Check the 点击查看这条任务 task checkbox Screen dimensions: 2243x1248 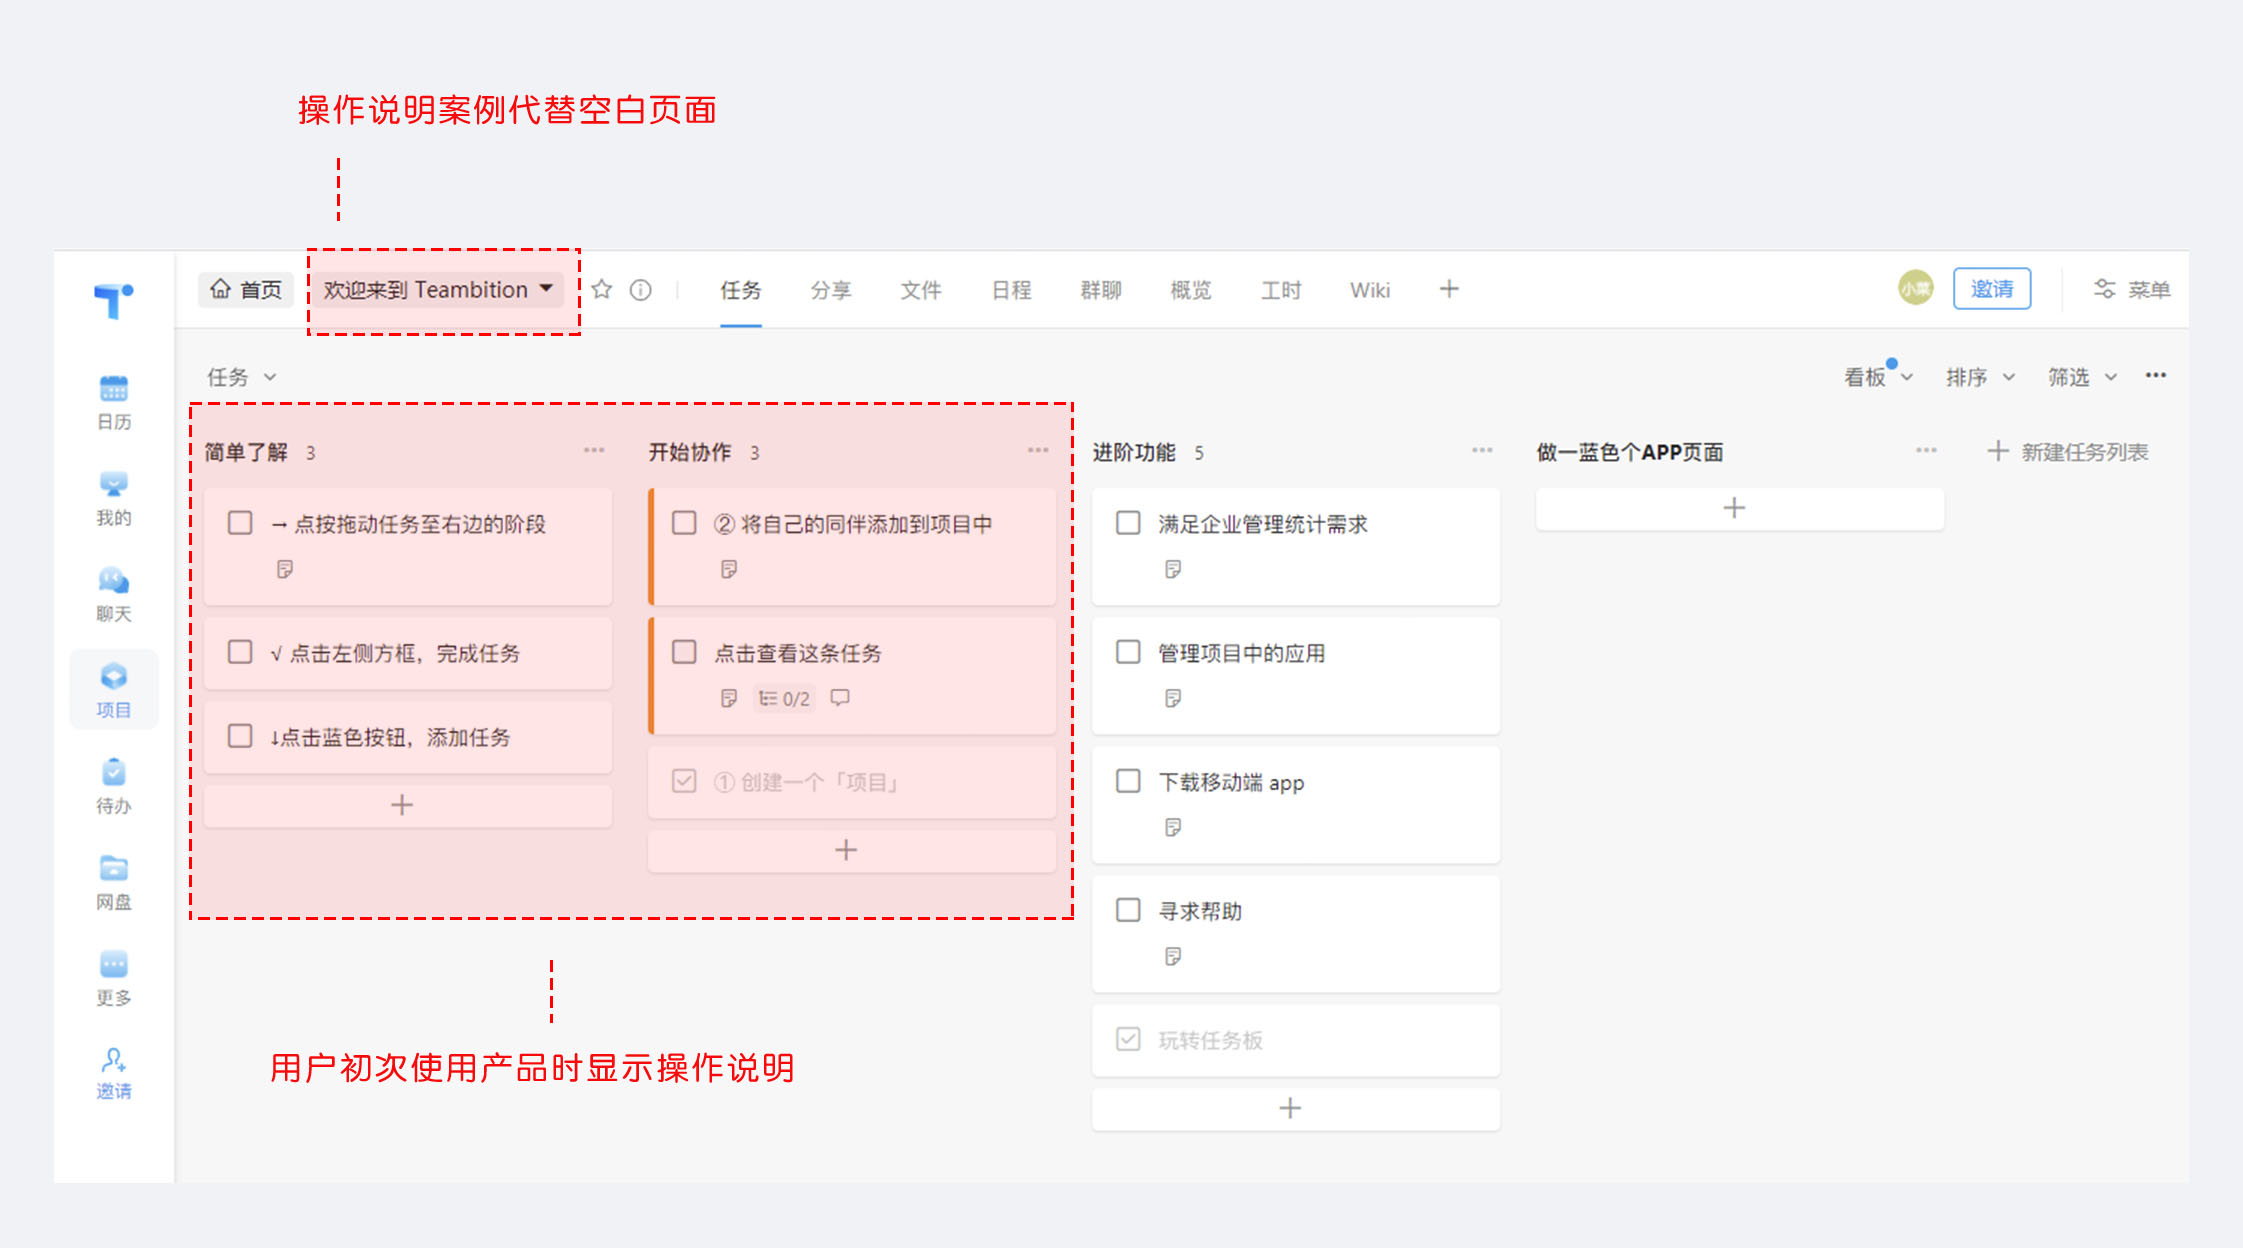pos(684,652)
